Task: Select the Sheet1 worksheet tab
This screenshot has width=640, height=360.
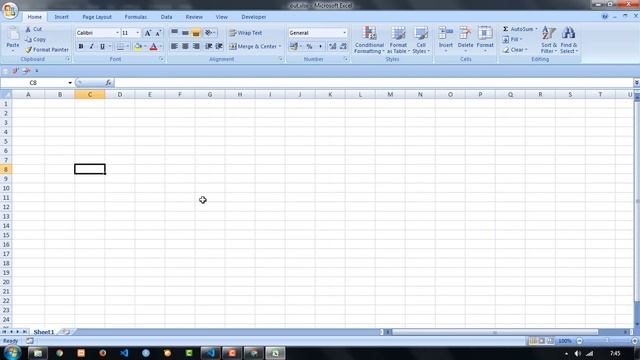Action: pos(44,332)
